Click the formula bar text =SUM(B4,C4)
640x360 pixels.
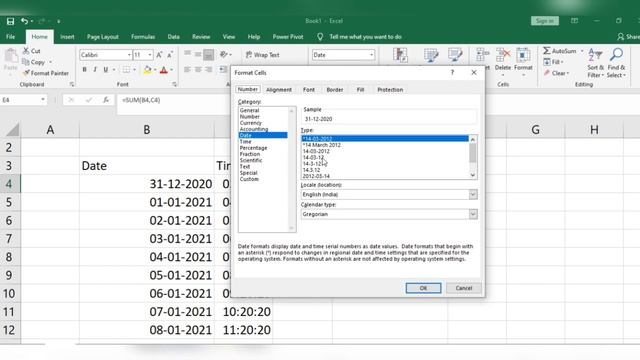point(141,100)
